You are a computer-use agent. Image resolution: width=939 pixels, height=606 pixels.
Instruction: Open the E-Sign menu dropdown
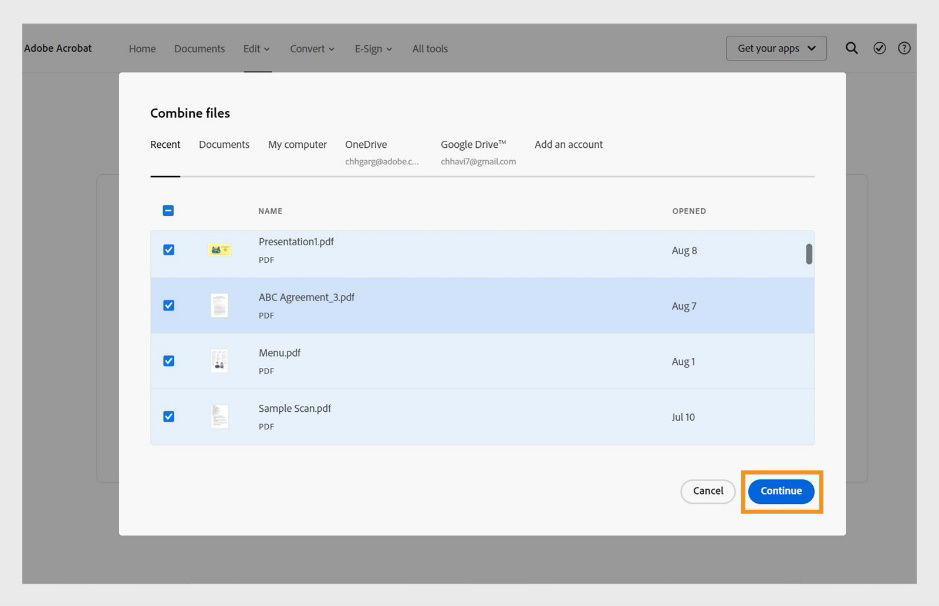coord(373,48)
